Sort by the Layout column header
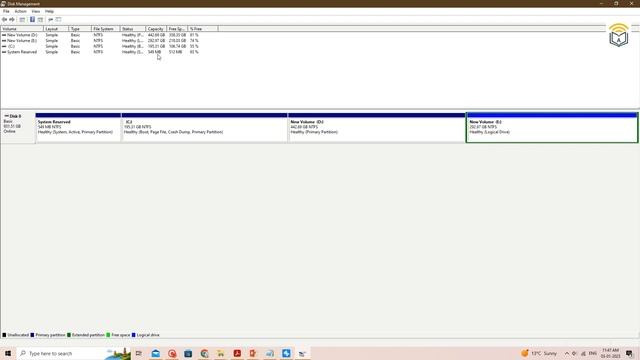The image size is (640, 360). [x=56, y=29]
